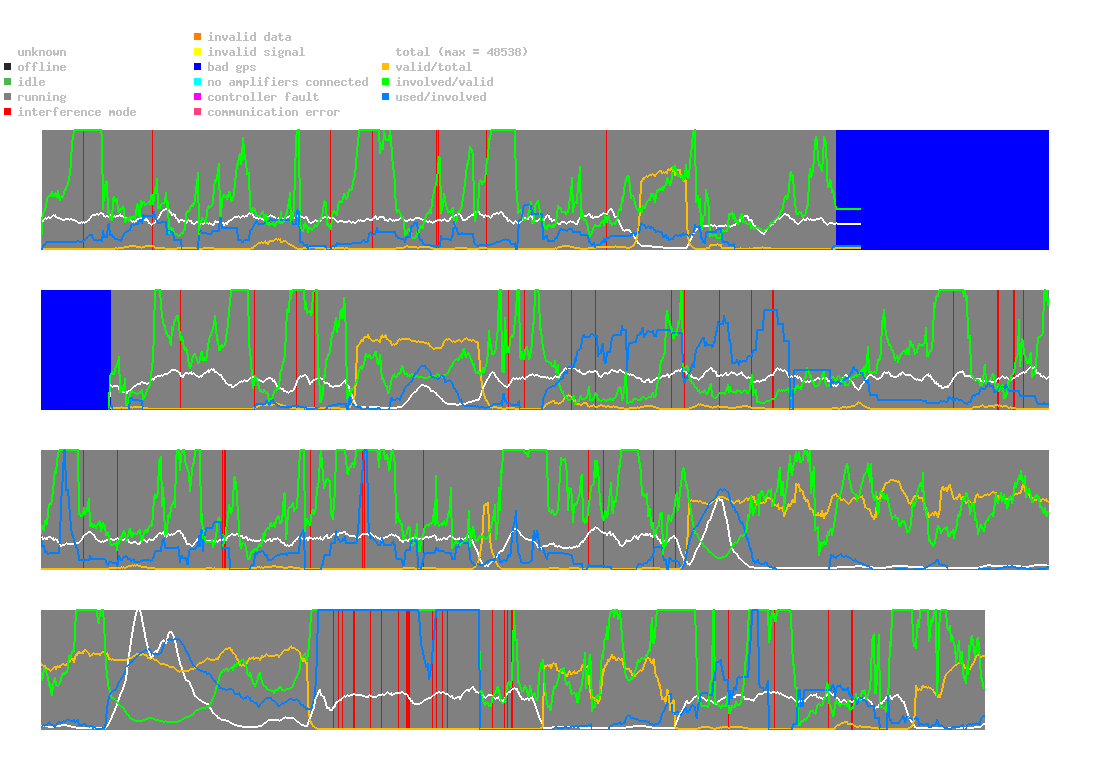Click the black offline legend swatch
This screenshot has width=1095, height=764.
8,67
